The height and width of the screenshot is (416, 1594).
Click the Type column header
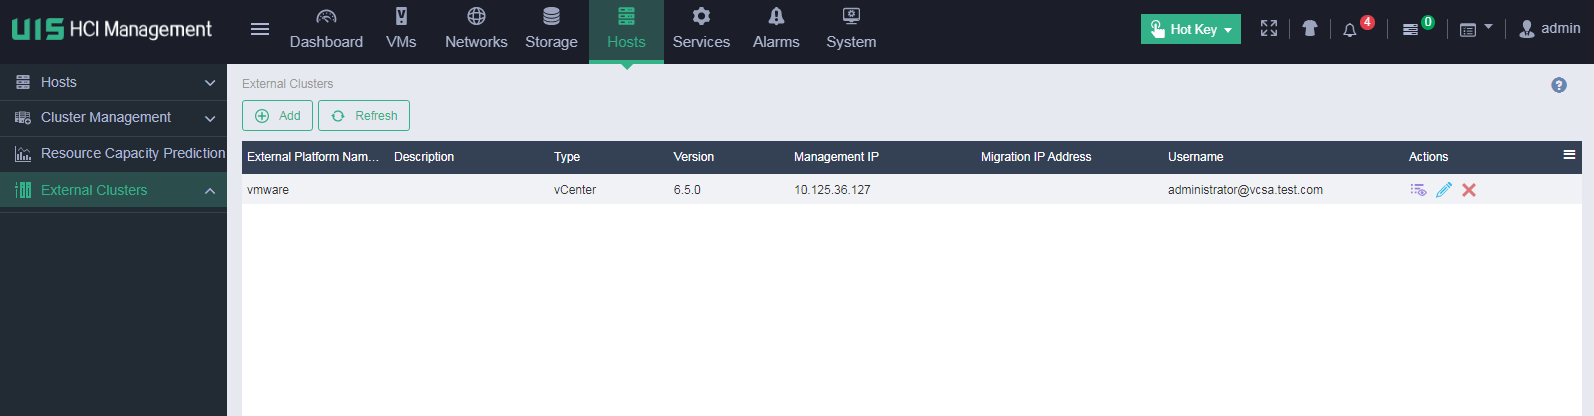point(567,157)
